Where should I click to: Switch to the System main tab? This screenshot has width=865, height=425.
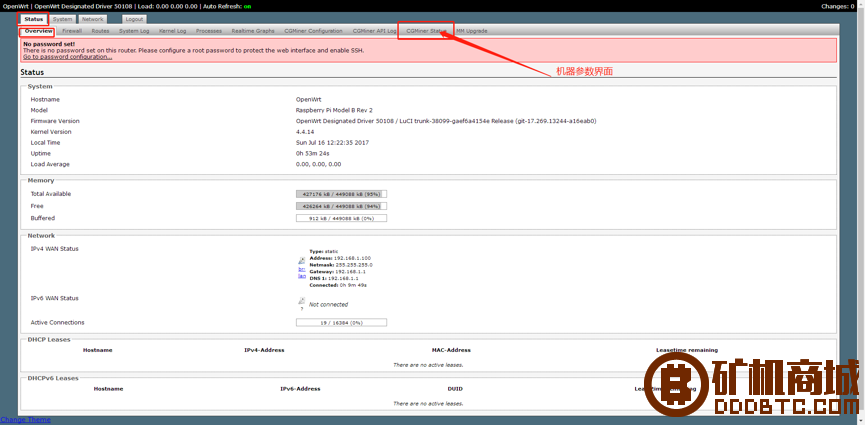[x=62, y=19]
